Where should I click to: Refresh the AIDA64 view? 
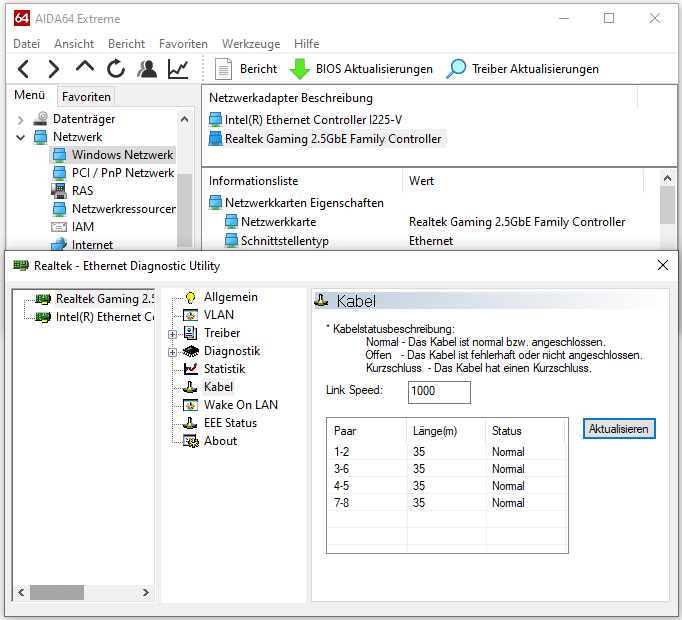[116, 69]
